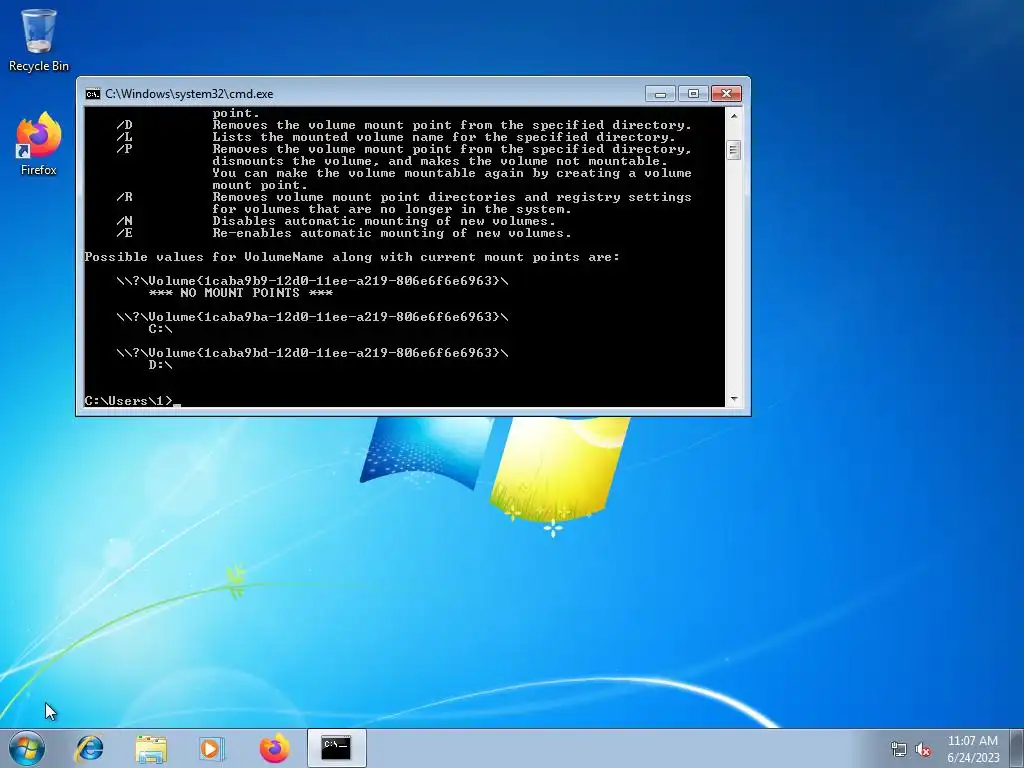Launch Windows Media Player from the taskbar
Screen dimensions: 1024x768
tap(212, 748)
